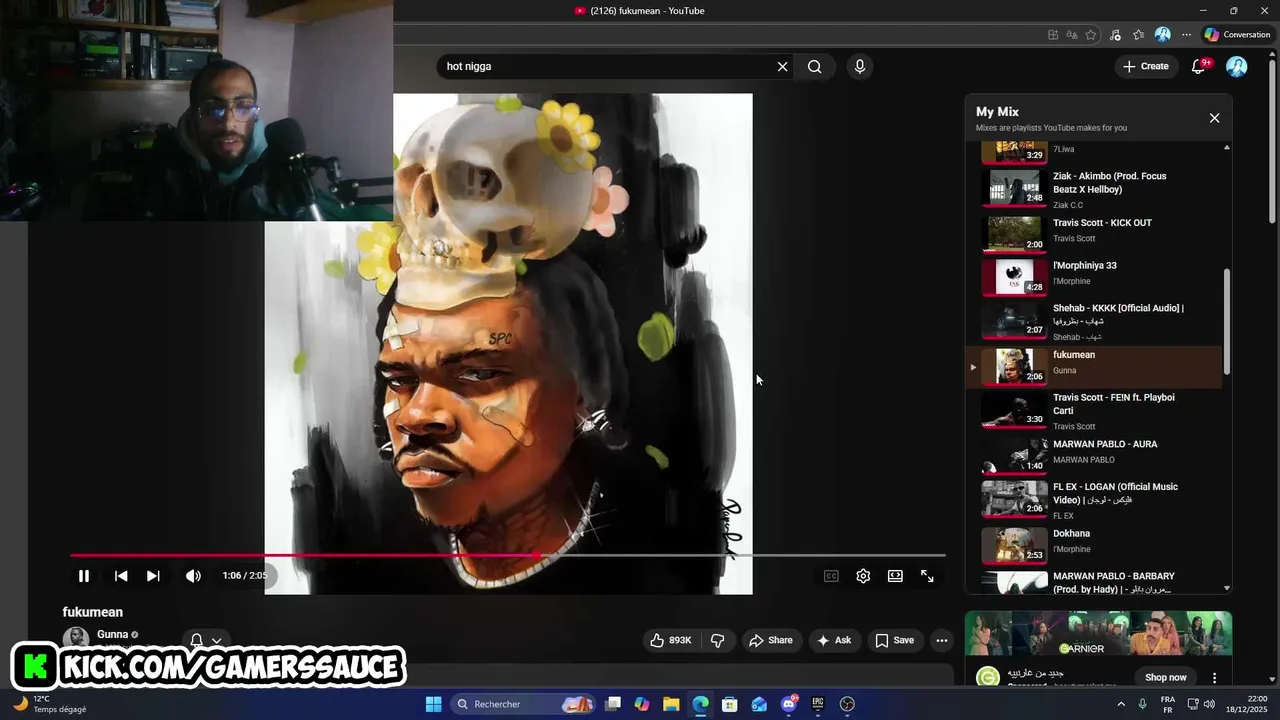1280x720 pixels.
Task: Open Edge settings and more menu
Action: point(1187,34)
